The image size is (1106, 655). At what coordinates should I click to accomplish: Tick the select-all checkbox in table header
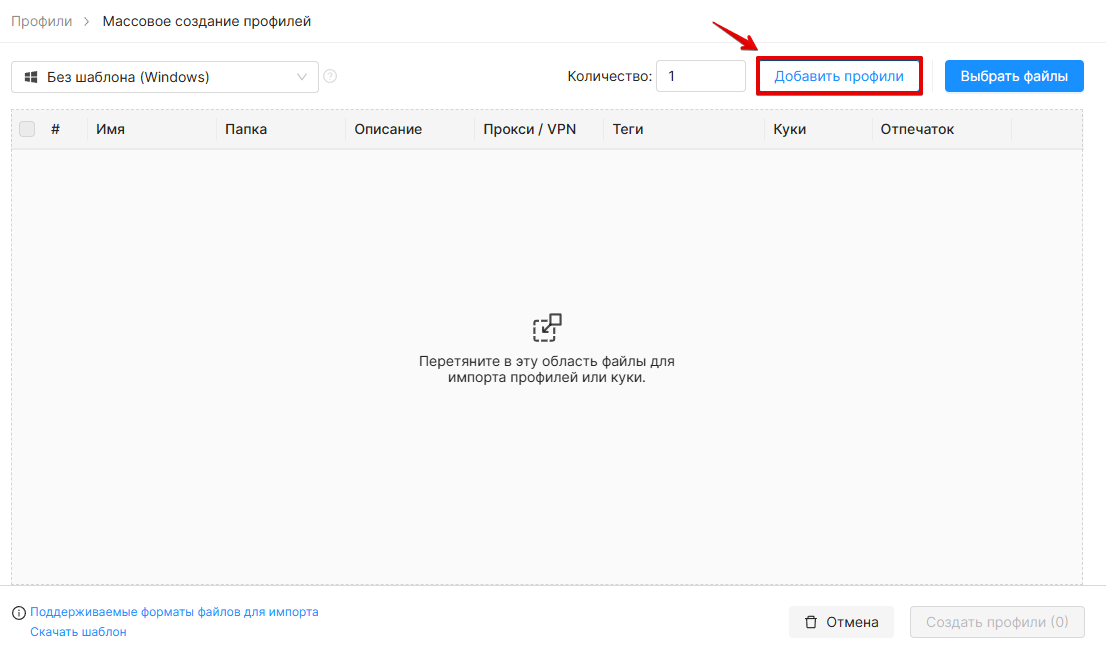coord(27,129)
